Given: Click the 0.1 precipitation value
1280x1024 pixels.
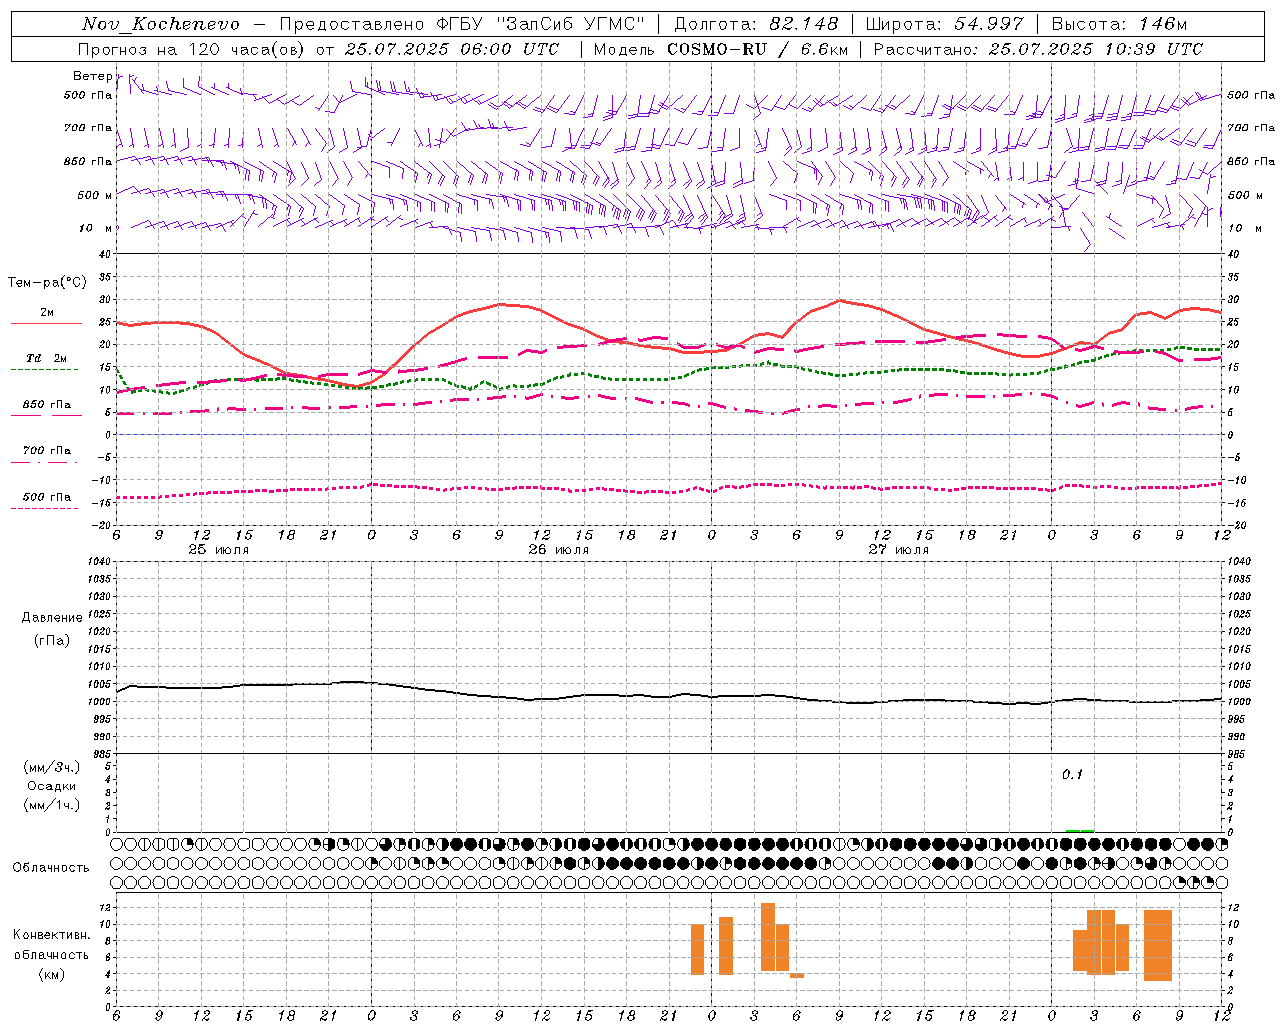Looking at the screenshot, I should [x=1072, y=774].
